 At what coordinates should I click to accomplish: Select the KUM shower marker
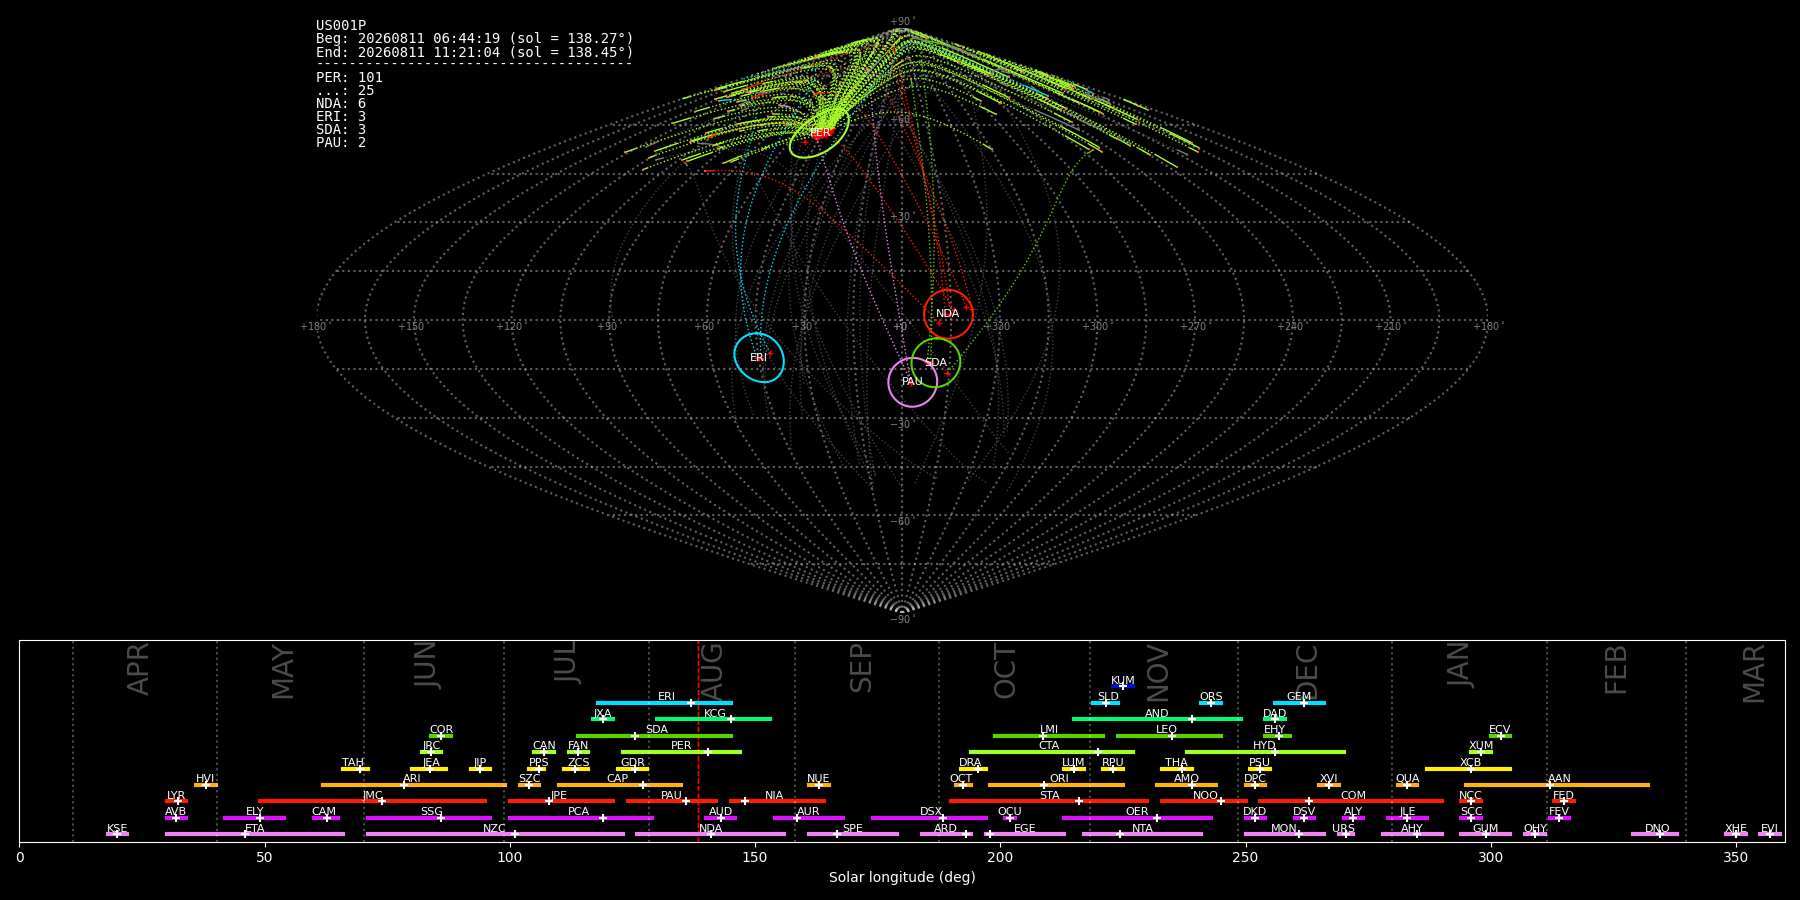point(1123,686)
